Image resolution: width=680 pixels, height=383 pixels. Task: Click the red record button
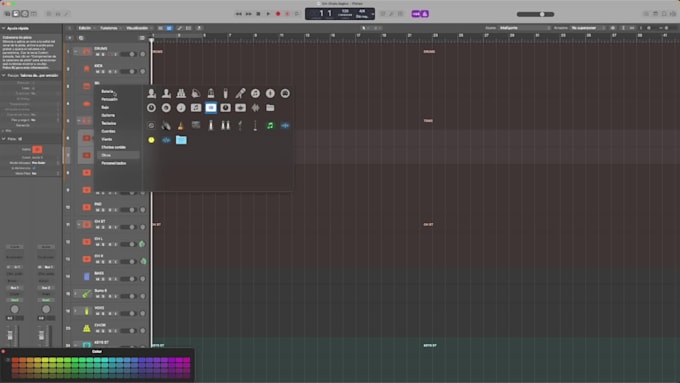click(x=278, y=14)
